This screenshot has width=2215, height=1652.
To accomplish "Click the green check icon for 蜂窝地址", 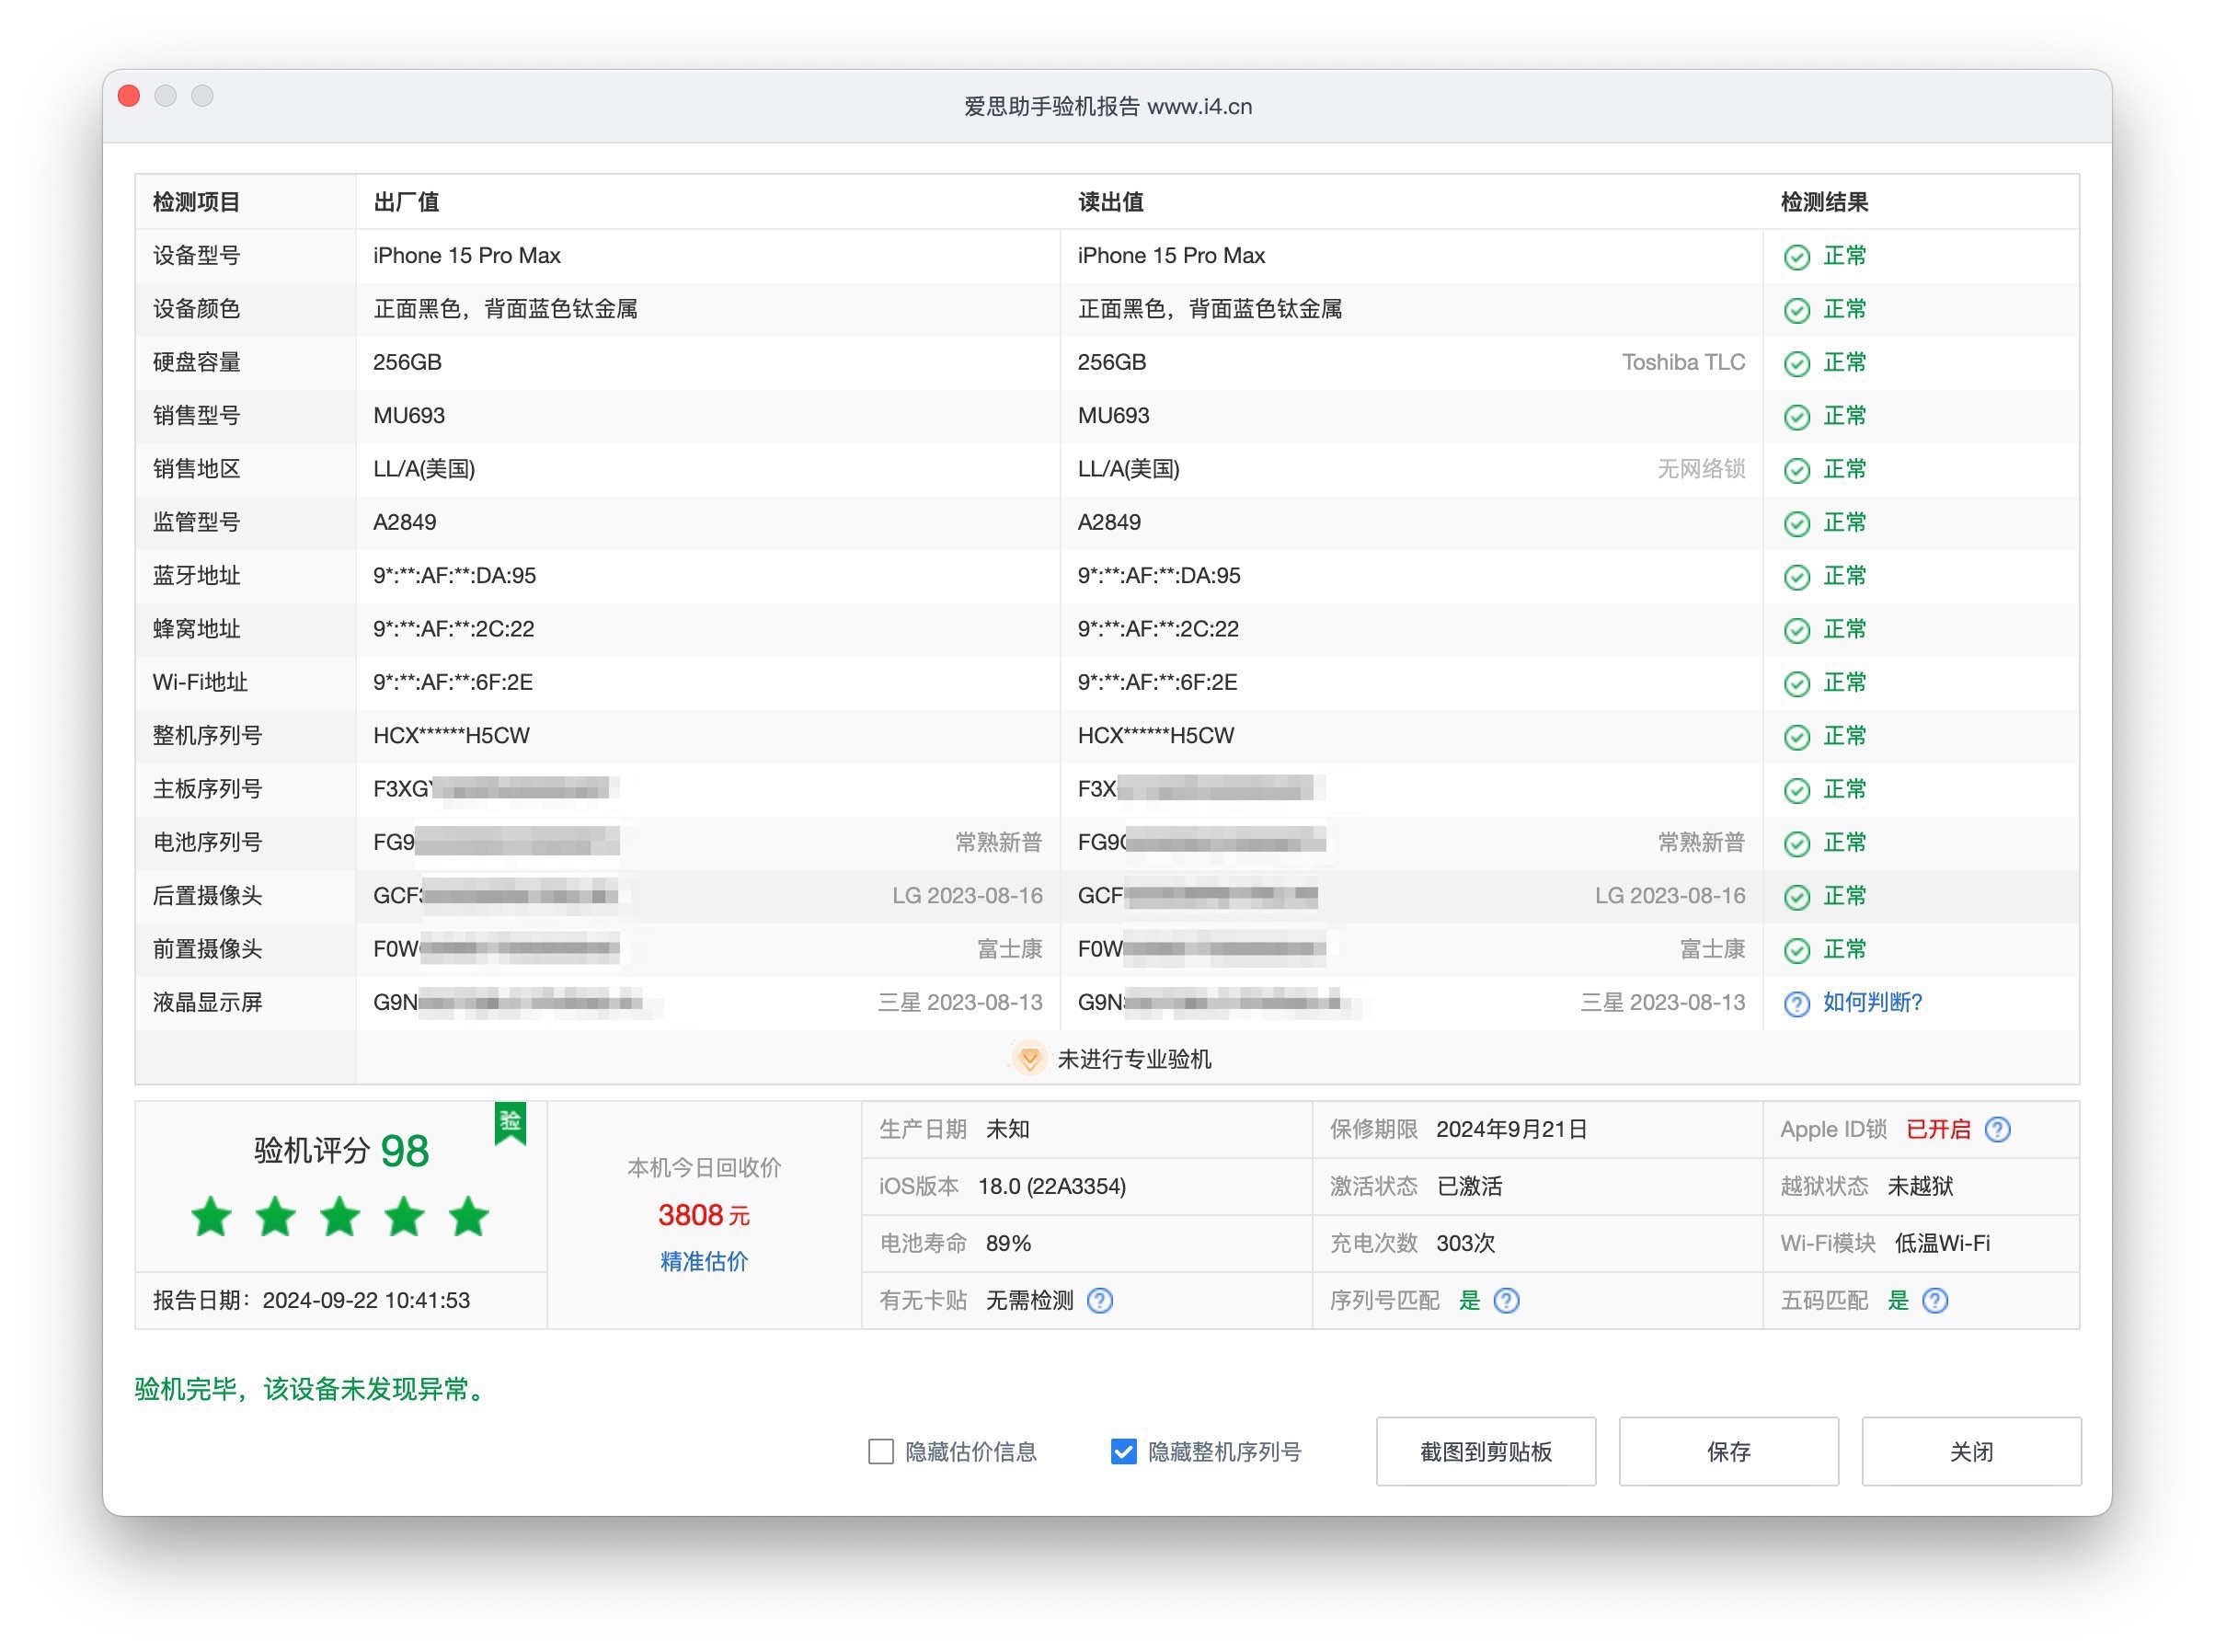I will point(1797,630).
